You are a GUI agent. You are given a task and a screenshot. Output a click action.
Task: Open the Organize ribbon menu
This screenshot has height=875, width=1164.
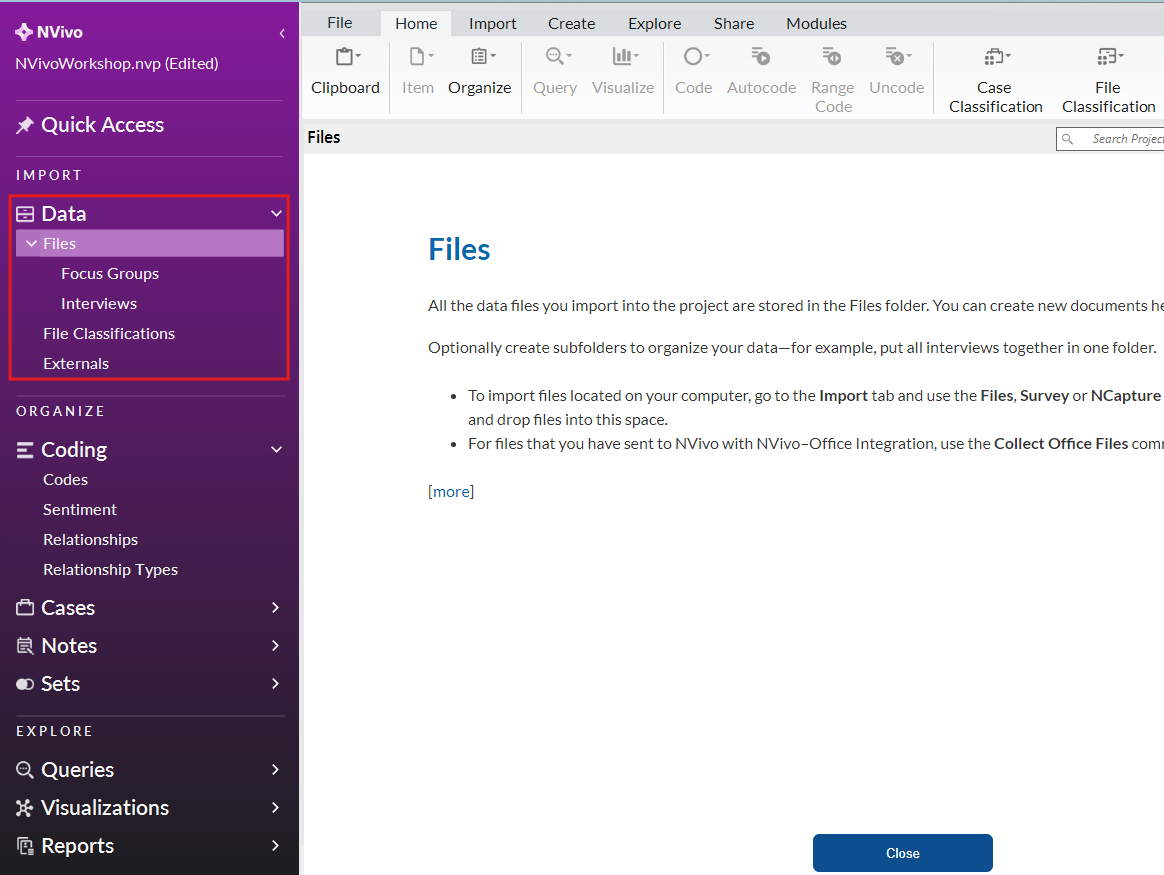click(x=480, y=71)
